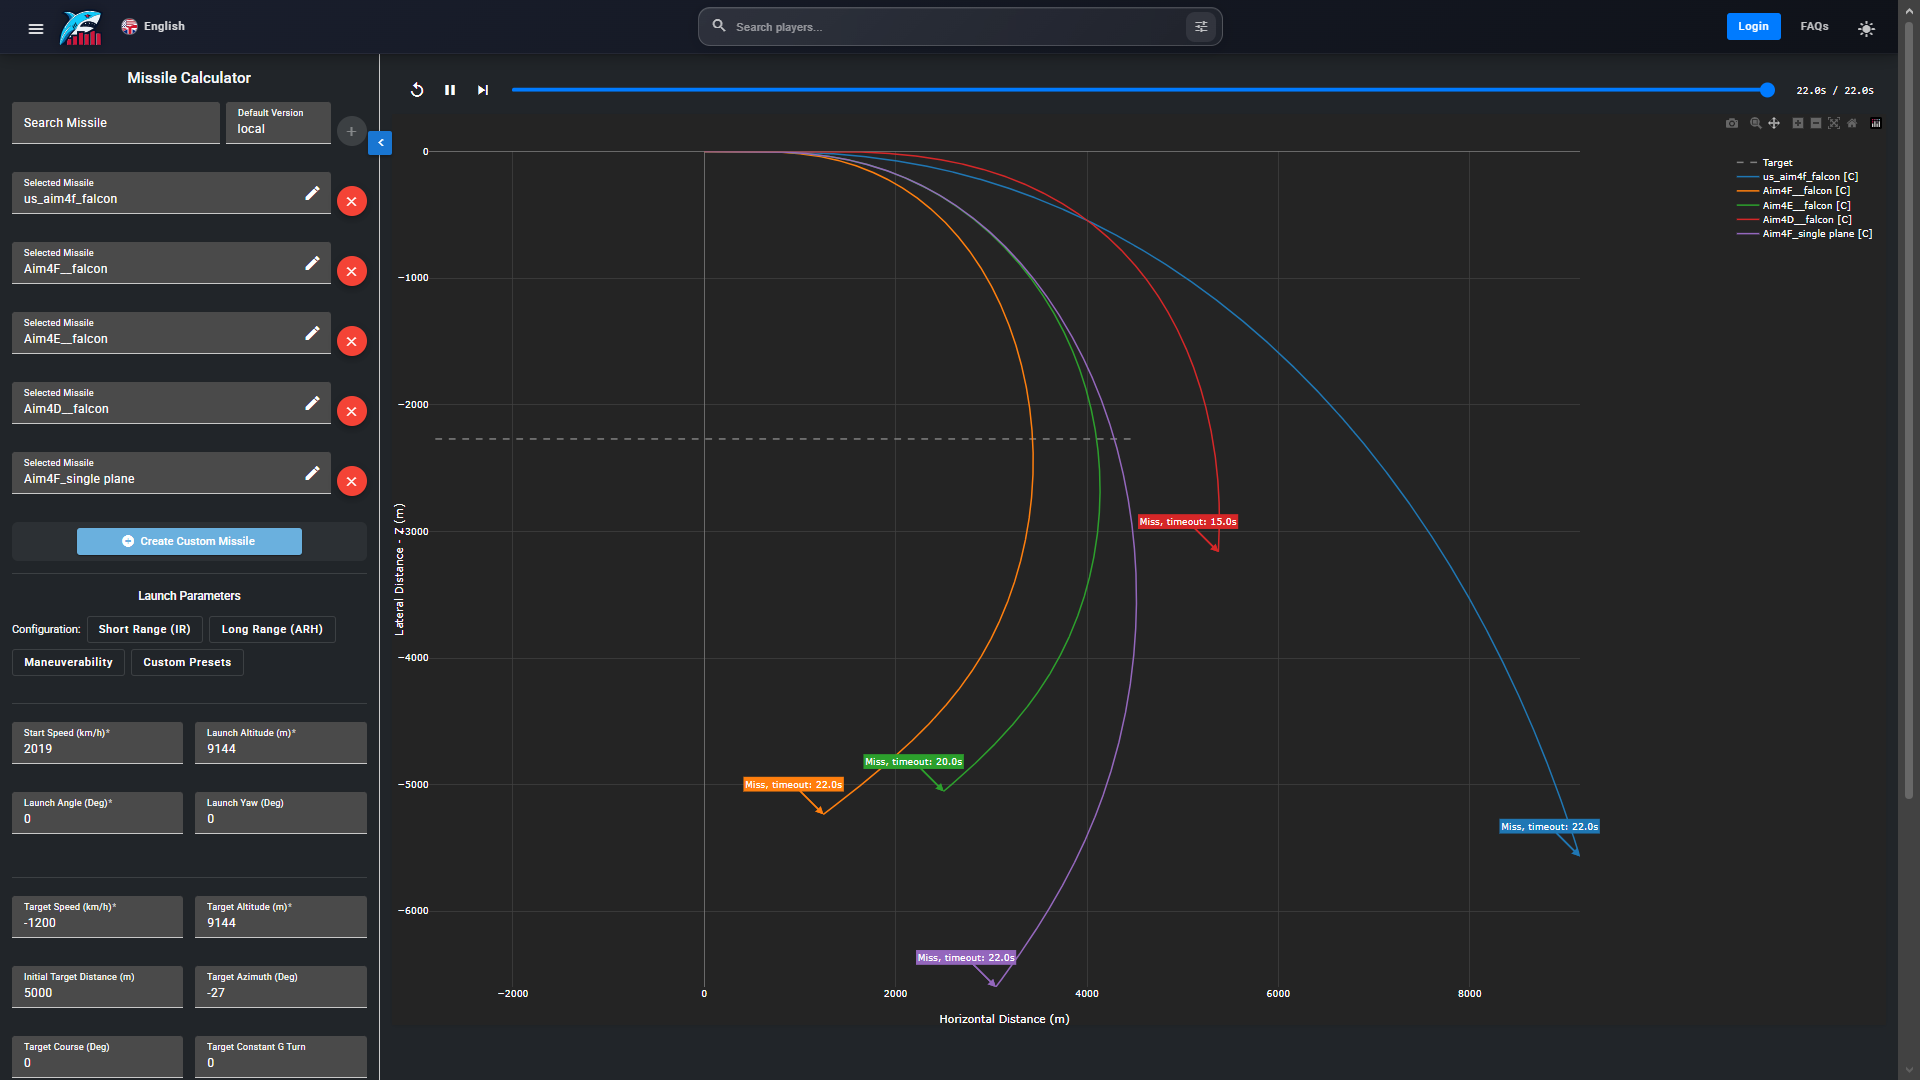Collapse the sidebar with the blue chevron
This screenshot has height=1080, width=1920.
pos(380,143)
